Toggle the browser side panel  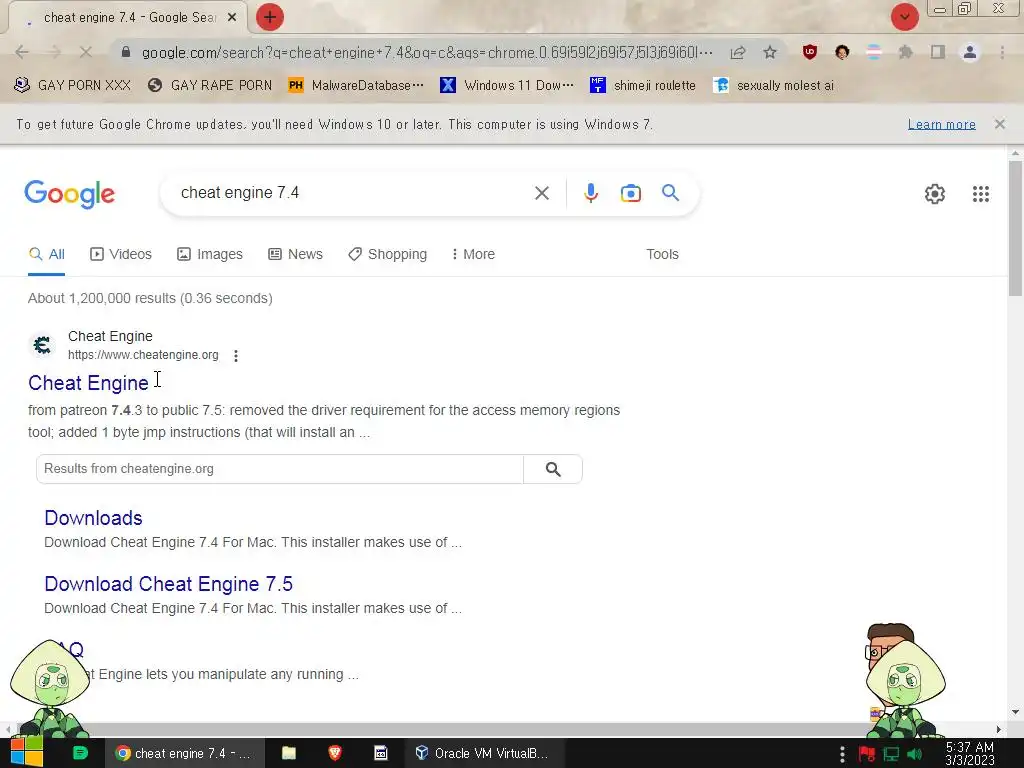pos(938,52)
